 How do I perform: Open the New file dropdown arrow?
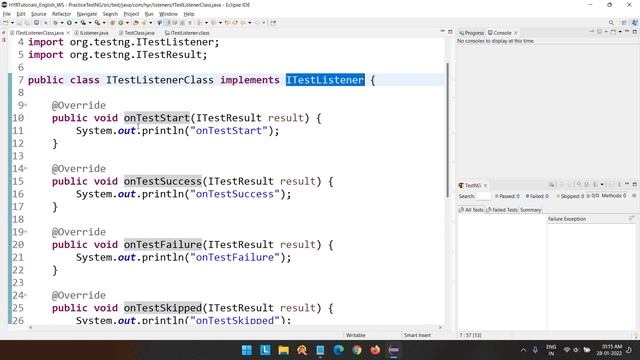pyautogui.click(x=12, y=23)
